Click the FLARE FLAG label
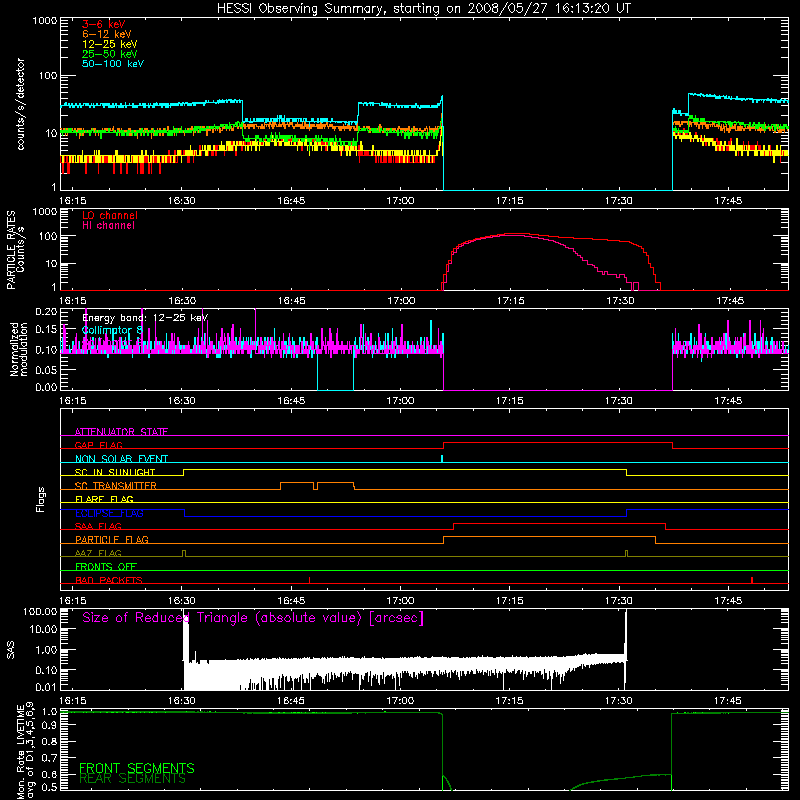 pyautogui.click(x=104, y=499)
